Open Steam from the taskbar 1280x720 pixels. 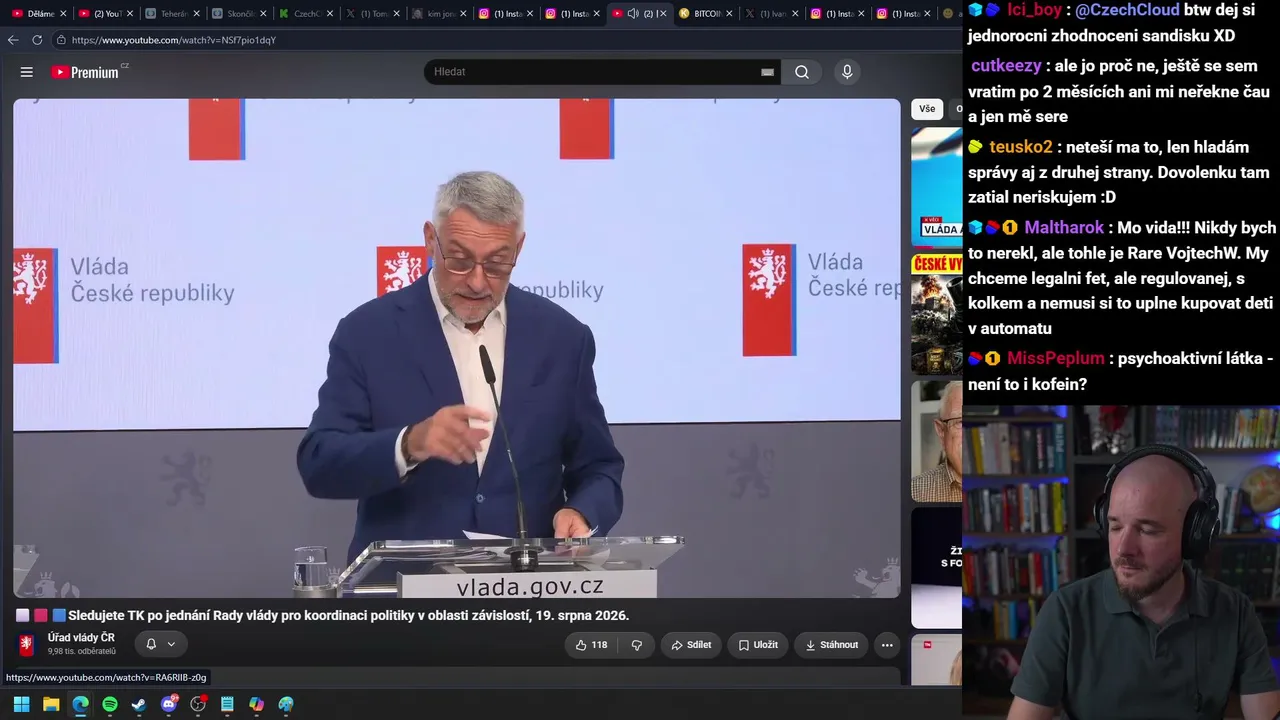[x=139, y=704]
